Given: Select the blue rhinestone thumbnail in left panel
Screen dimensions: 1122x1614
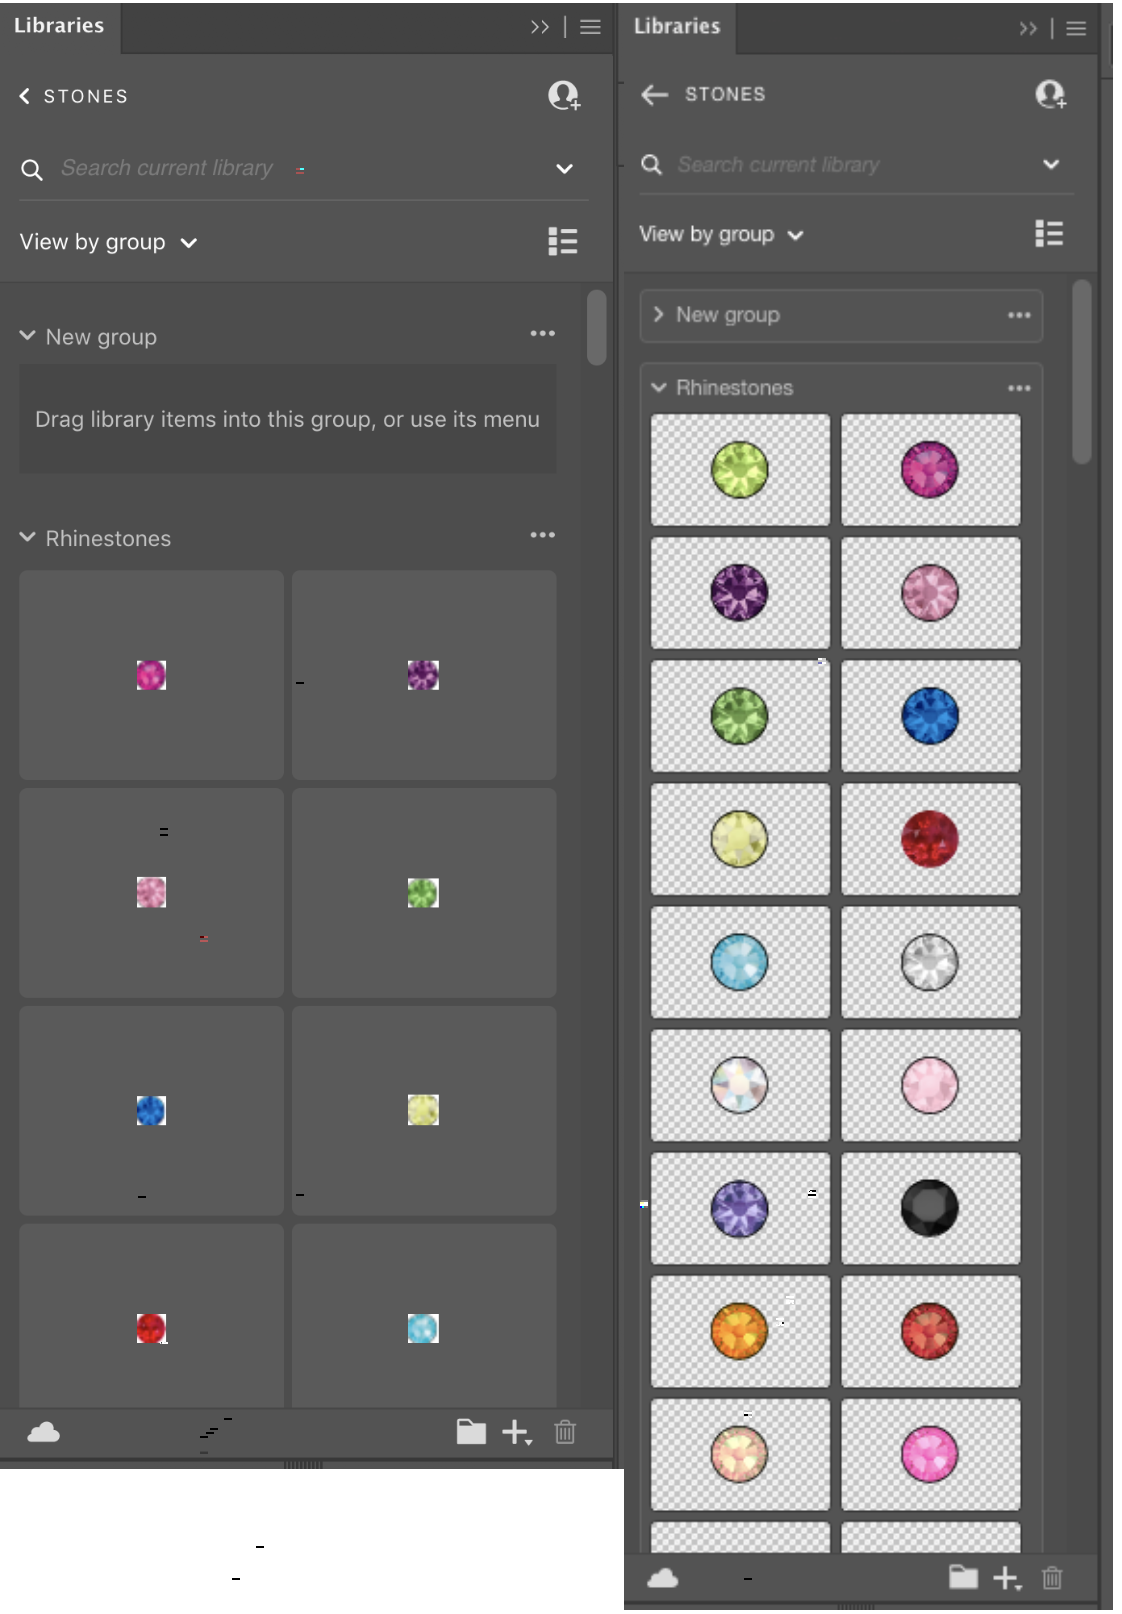Looking at the screenshot, I should point(150,1110).
